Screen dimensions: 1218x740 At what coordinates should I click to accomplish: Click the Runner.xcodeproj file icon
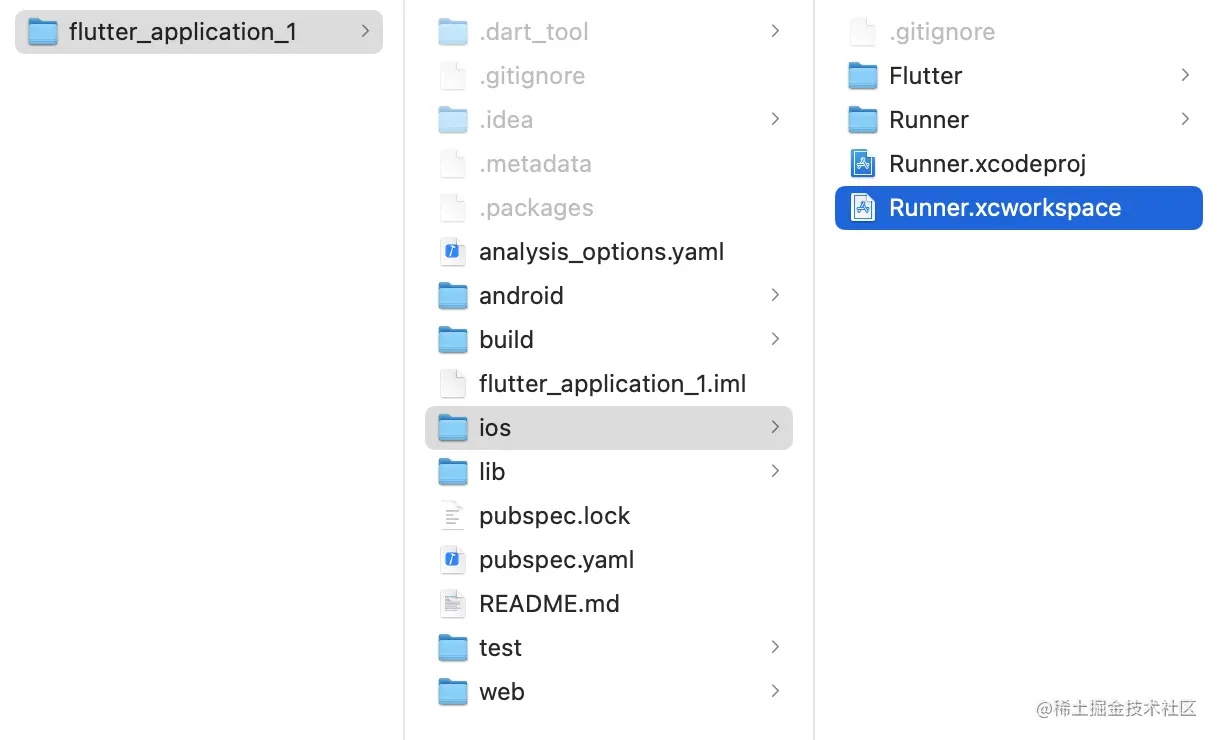click(x=862, y=164)
